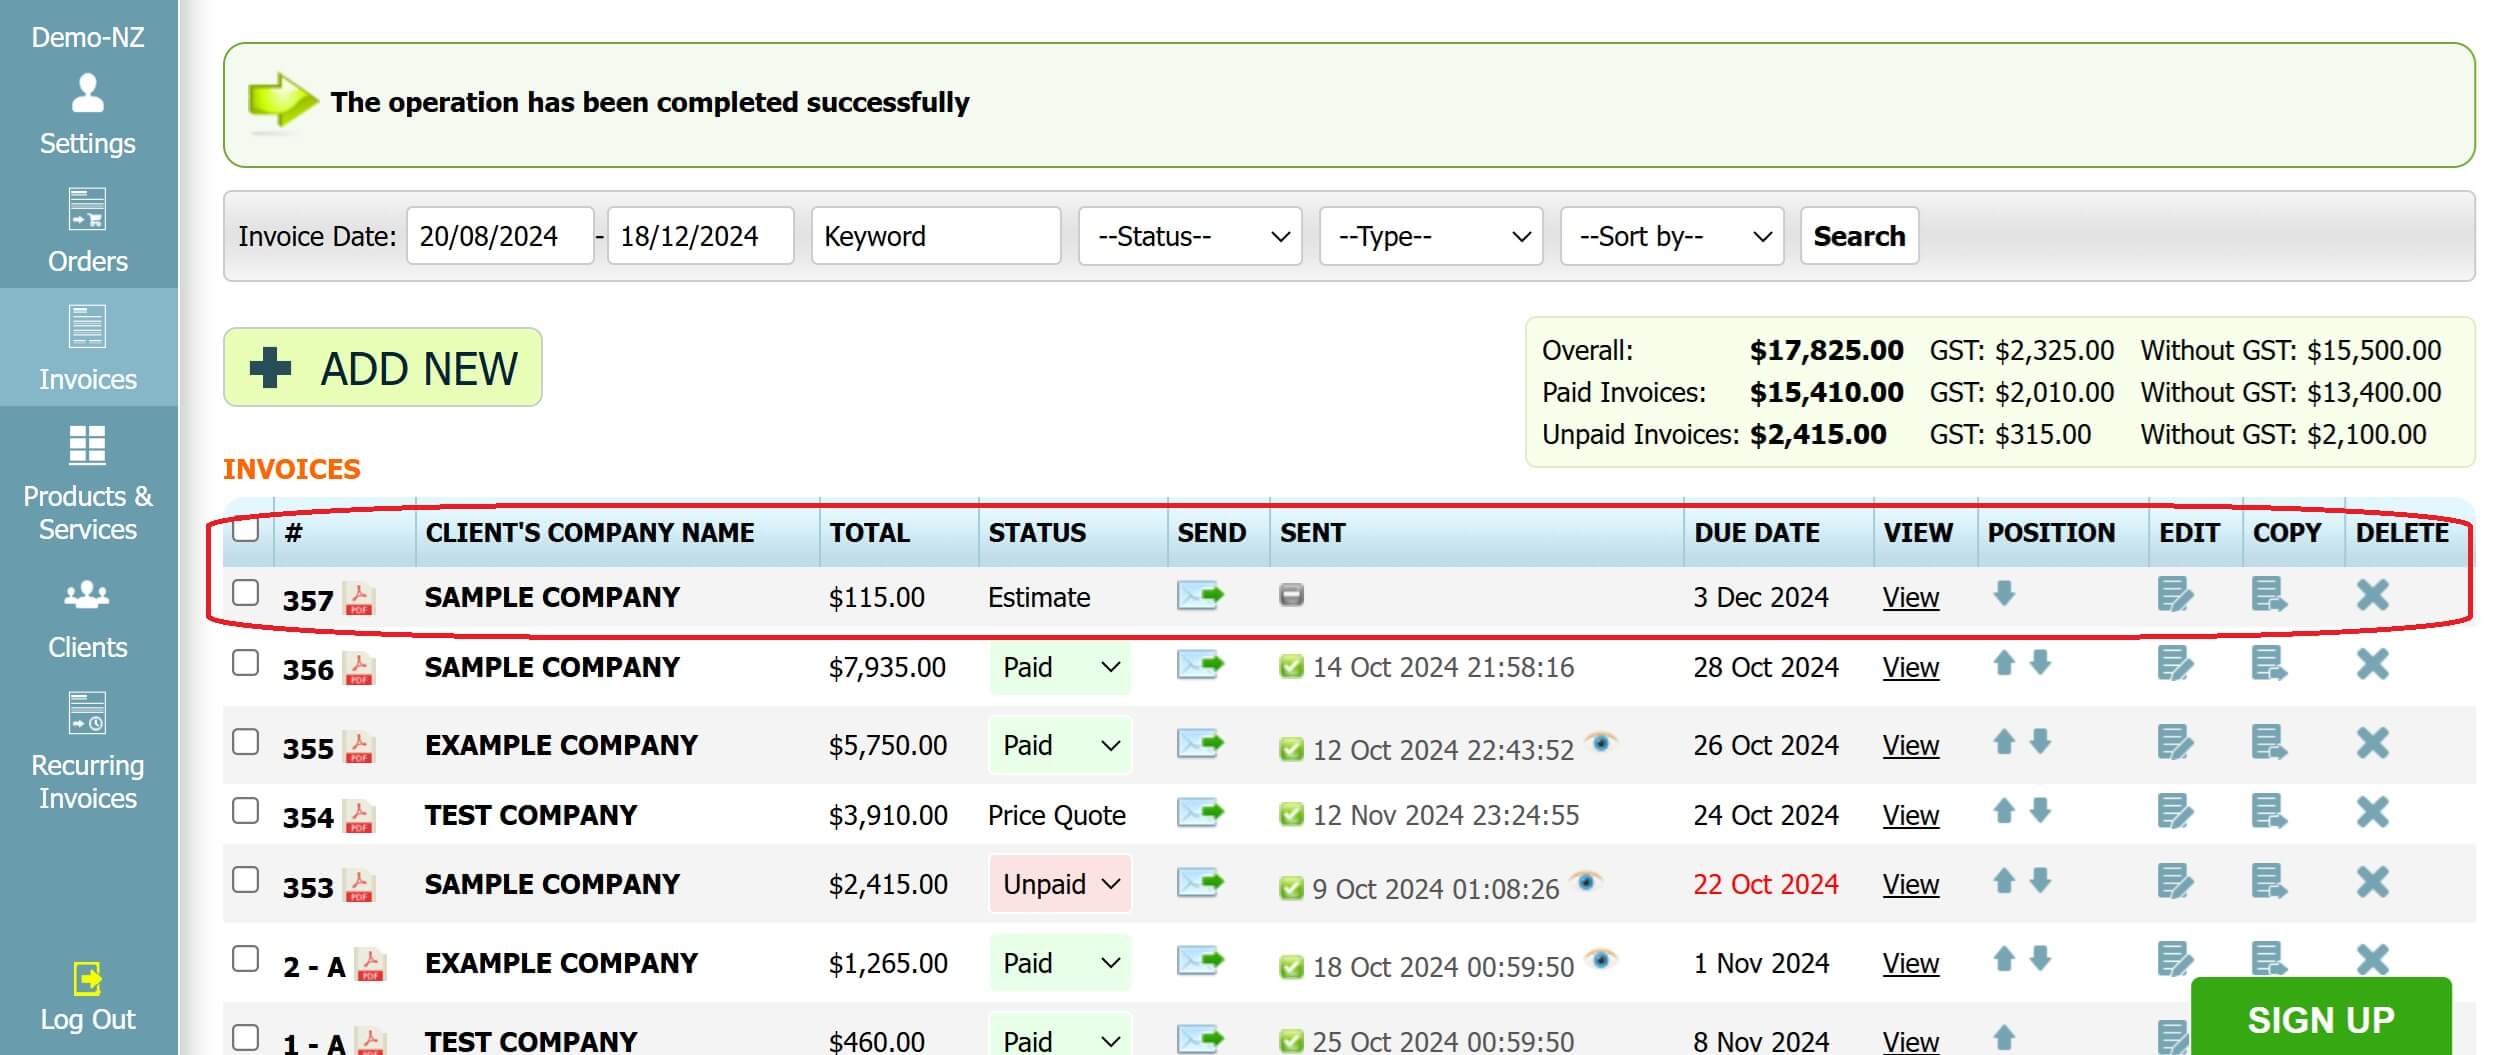Check the box for invoice 354

click(245, 811)
